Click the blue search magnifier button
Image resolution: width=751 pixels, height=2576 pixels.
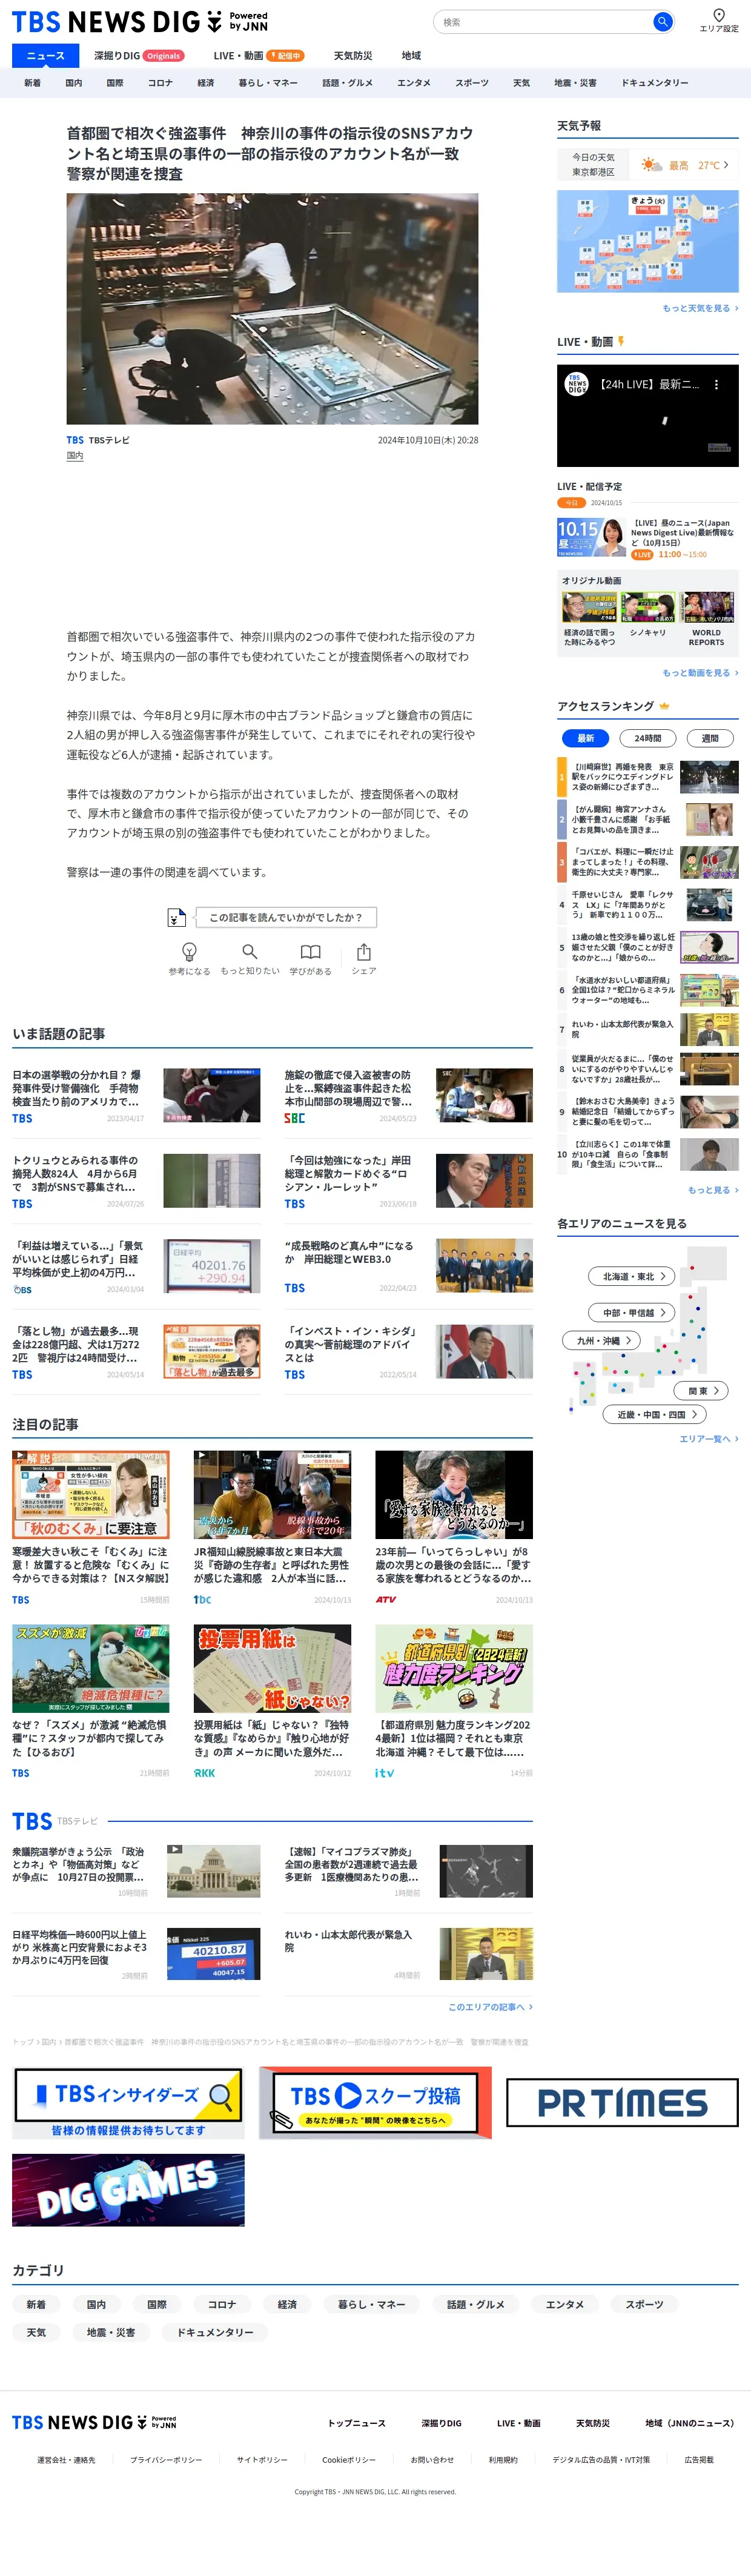click(x=662, y=22)
